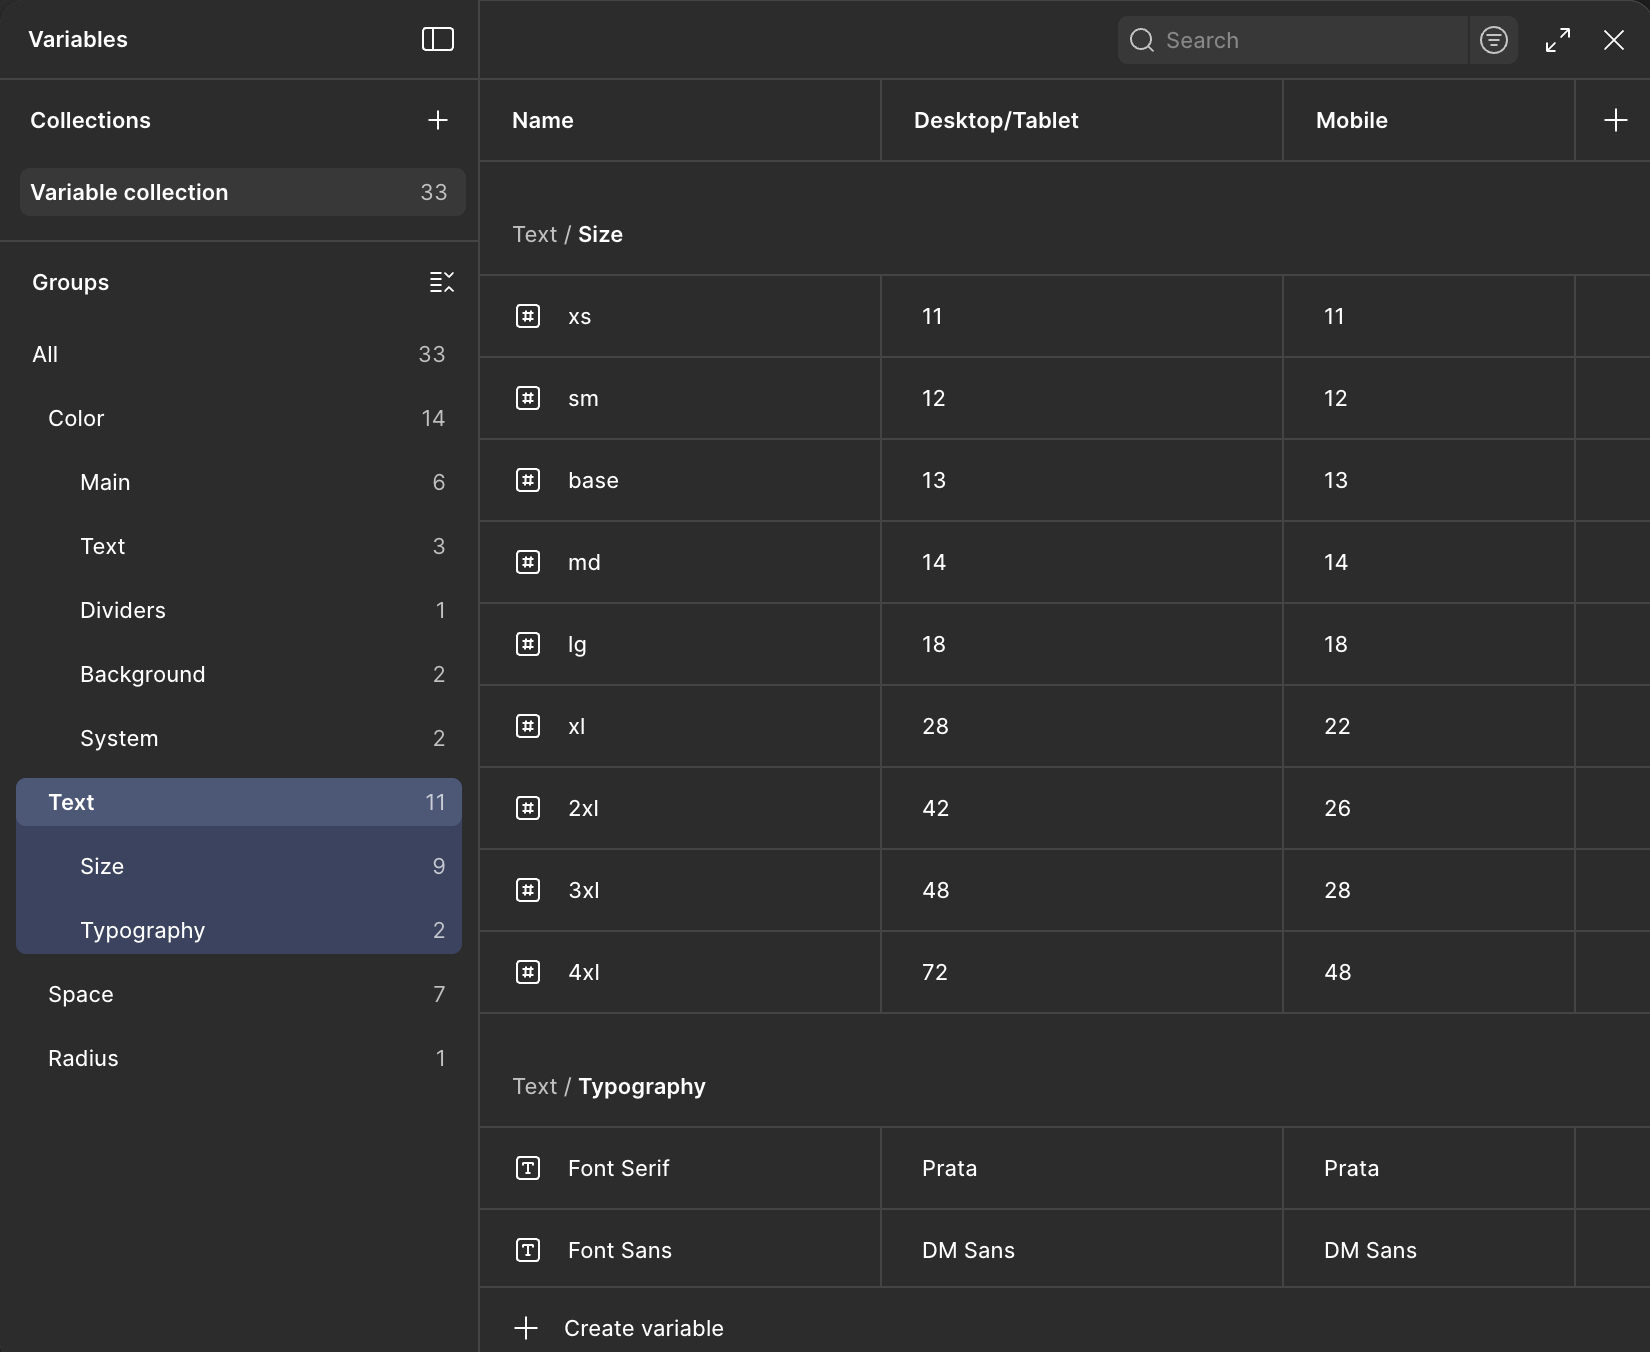Open the Typography subgroup
The height and width of the screenshot is (1352, 1650).
coord(142,930)
